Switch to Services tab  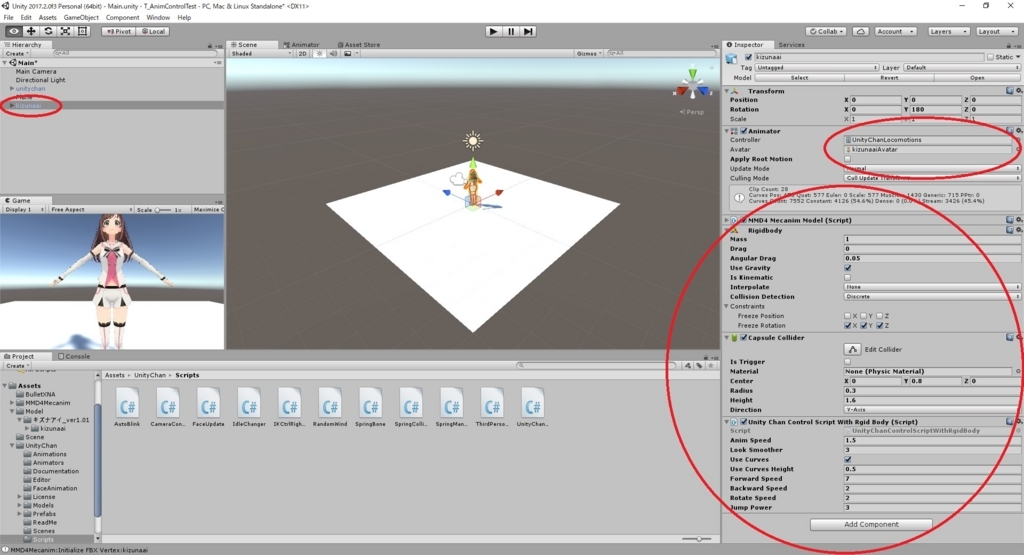click(x=791, y=45)
